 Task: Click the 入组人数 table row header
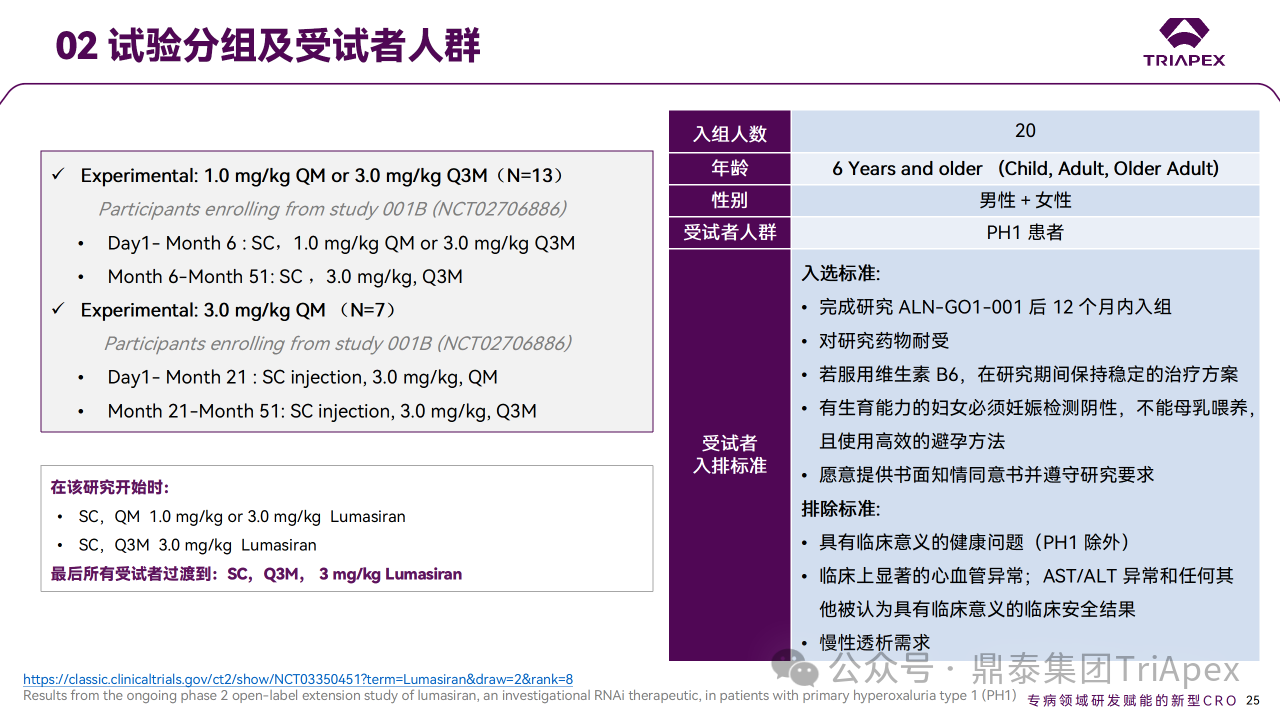click(x=729, y=133)
